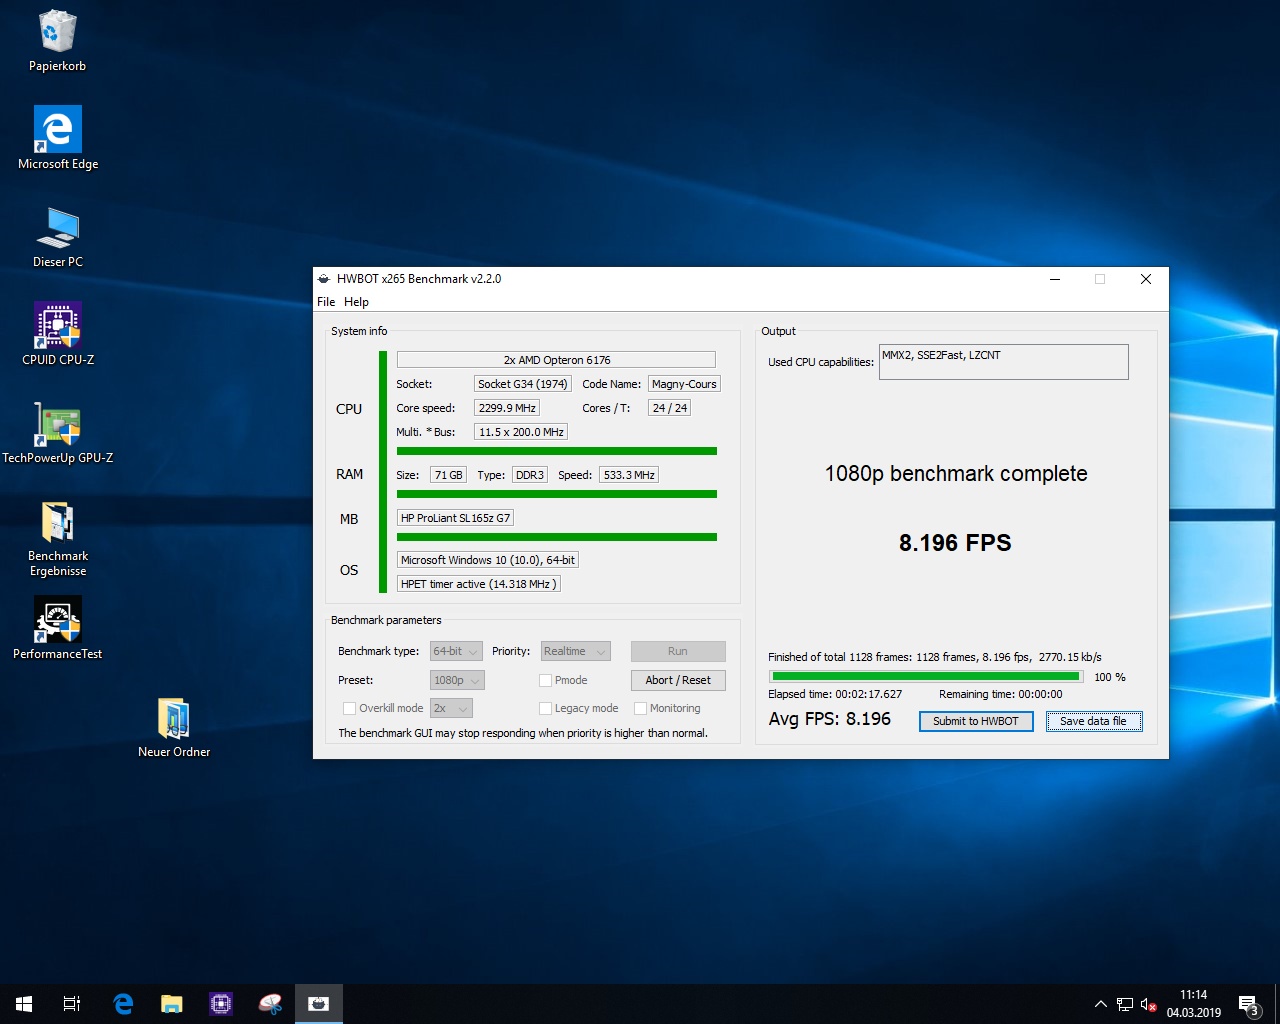Open File Explorer from taskbar
This screenshot has width=1280, height=1024.
tap(172, 1004)
